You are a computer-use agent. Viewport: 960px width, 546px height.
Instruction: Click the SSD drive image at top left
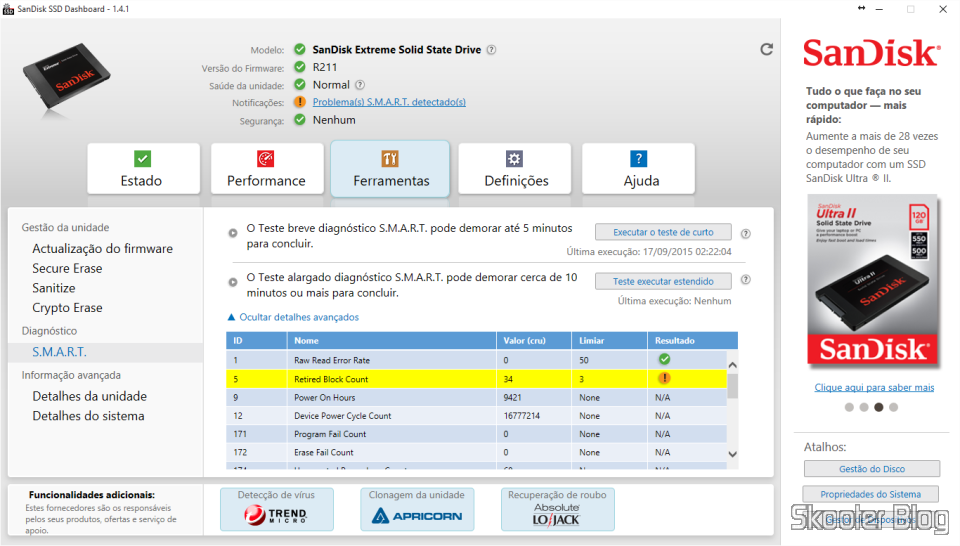click(66, 77)
